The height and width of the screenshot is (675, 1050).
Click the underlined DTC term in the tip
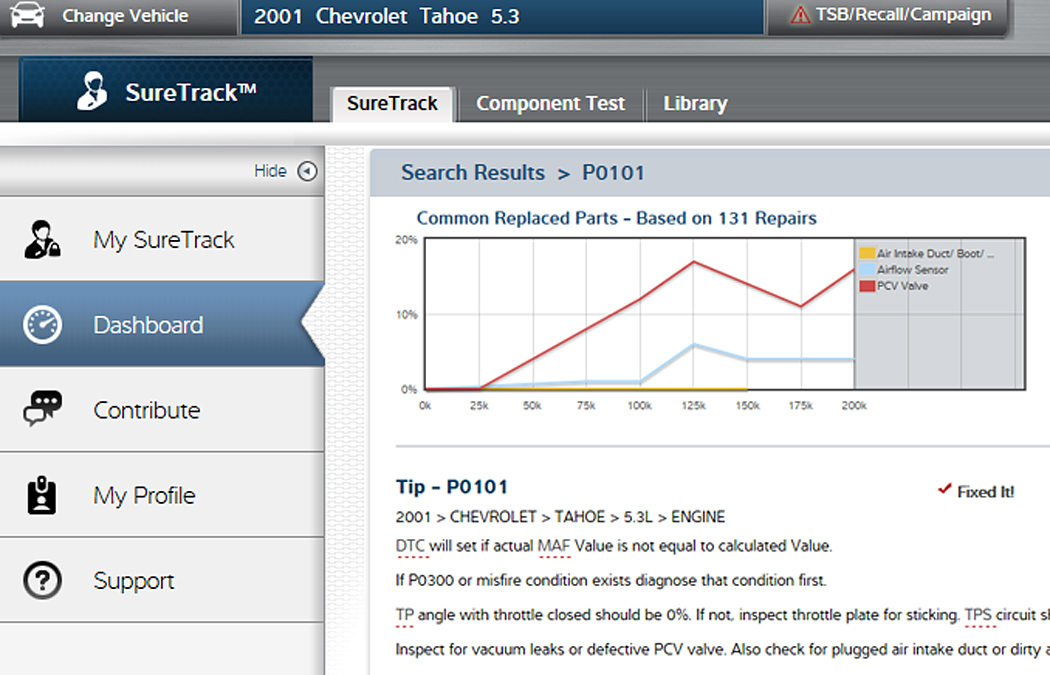[410, 546]
